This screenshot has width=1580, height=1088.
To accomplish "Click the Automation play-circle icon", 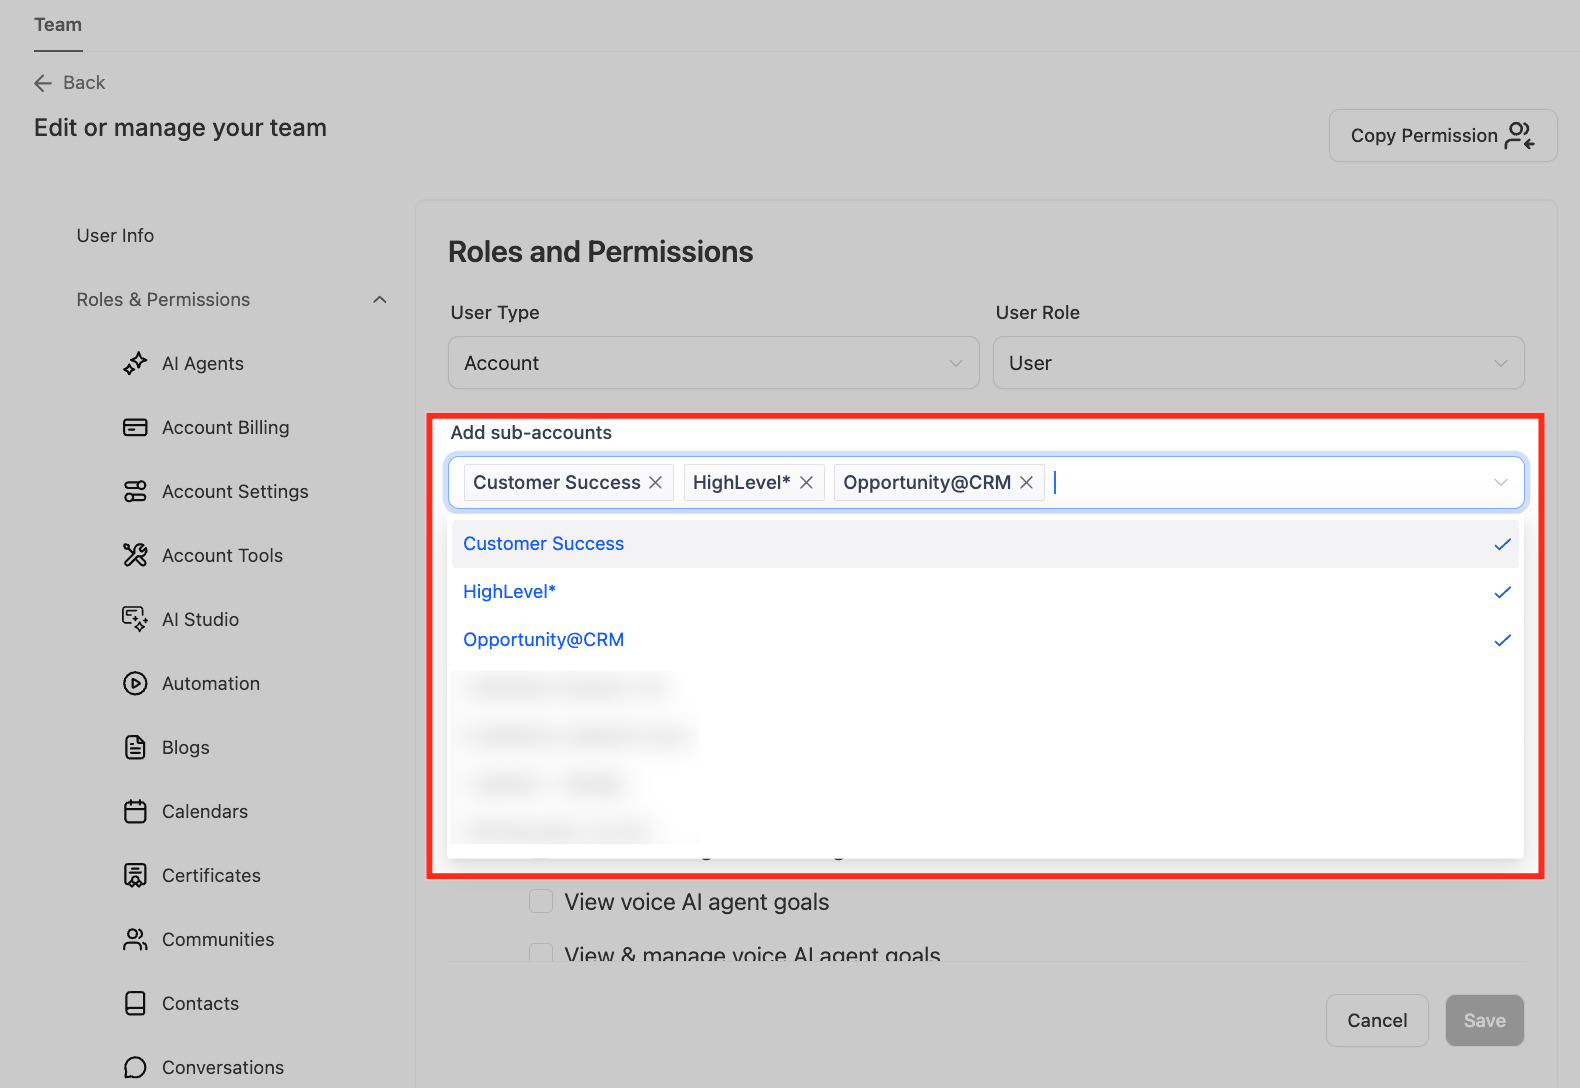I will 135,684.
